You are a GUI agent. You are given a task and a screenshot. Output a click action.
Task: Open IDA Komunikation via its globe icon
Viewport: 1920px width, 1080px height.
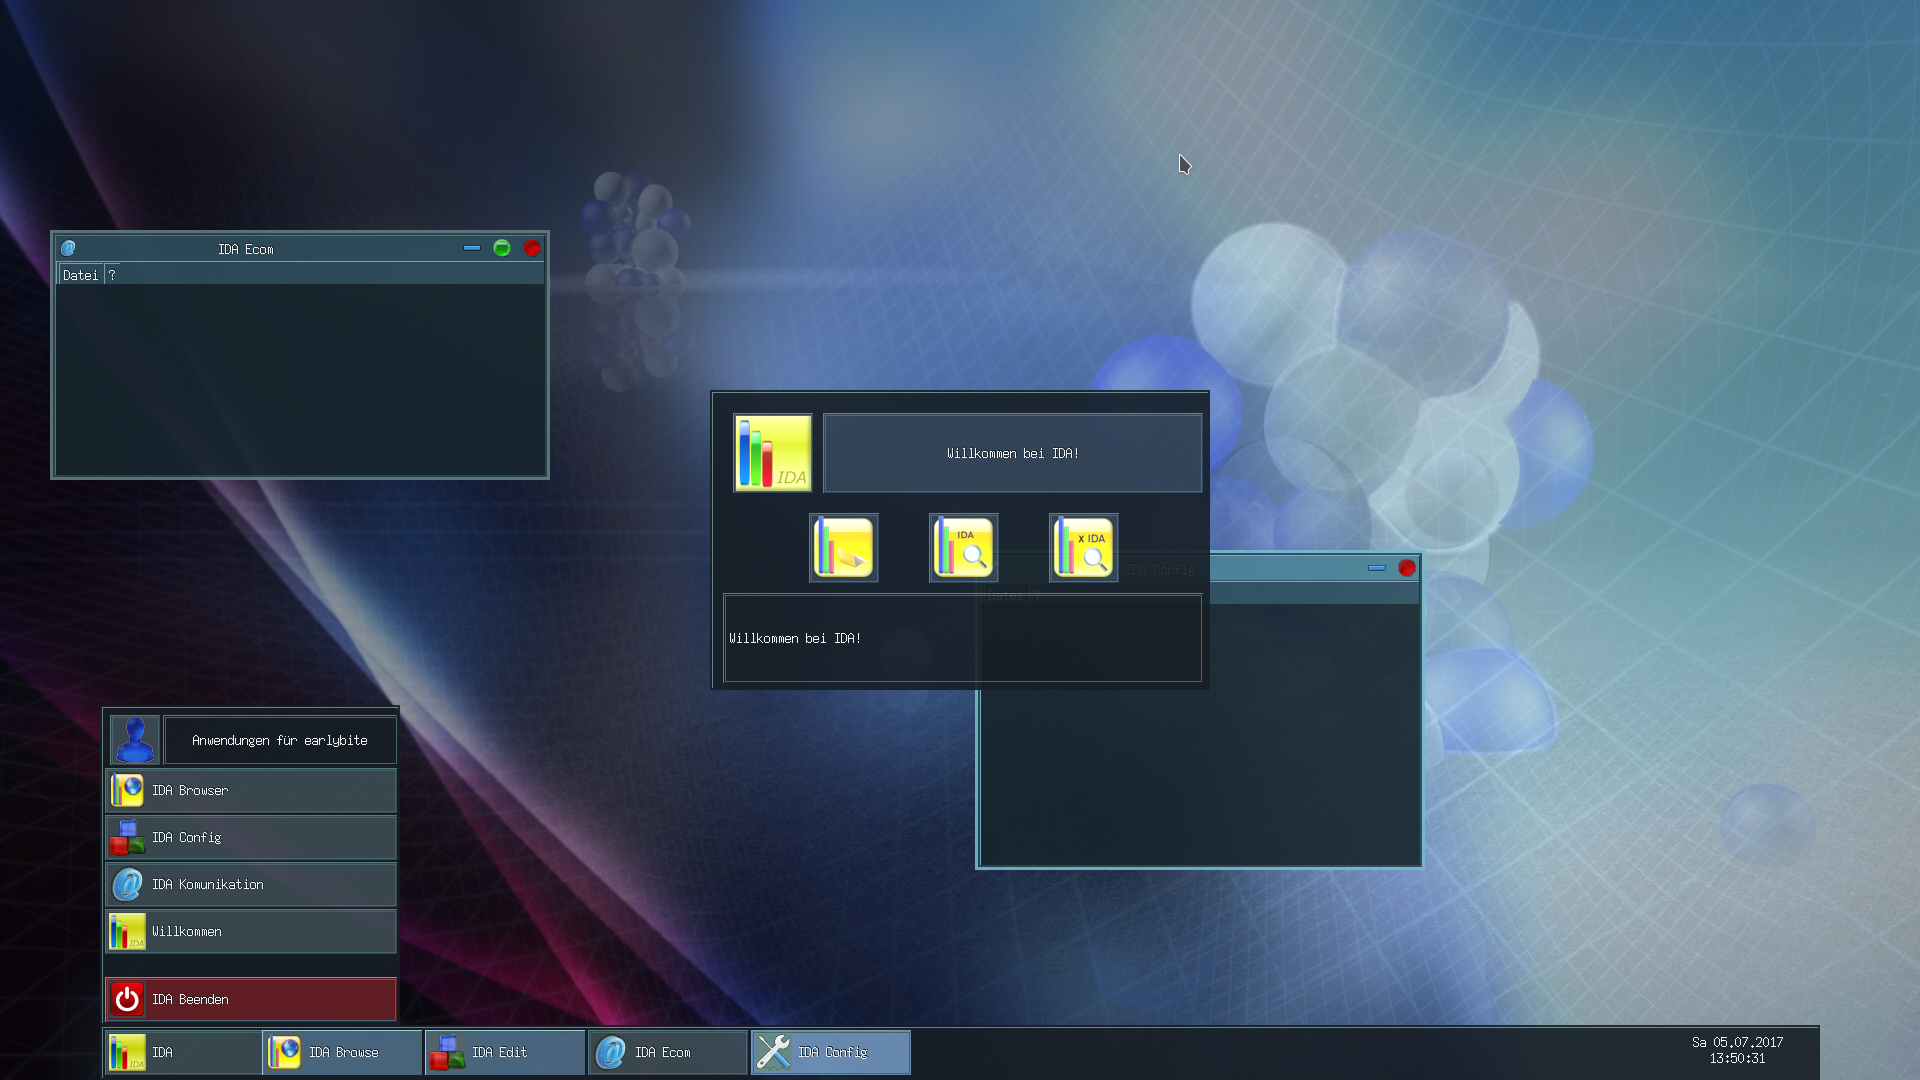point(127,884)
